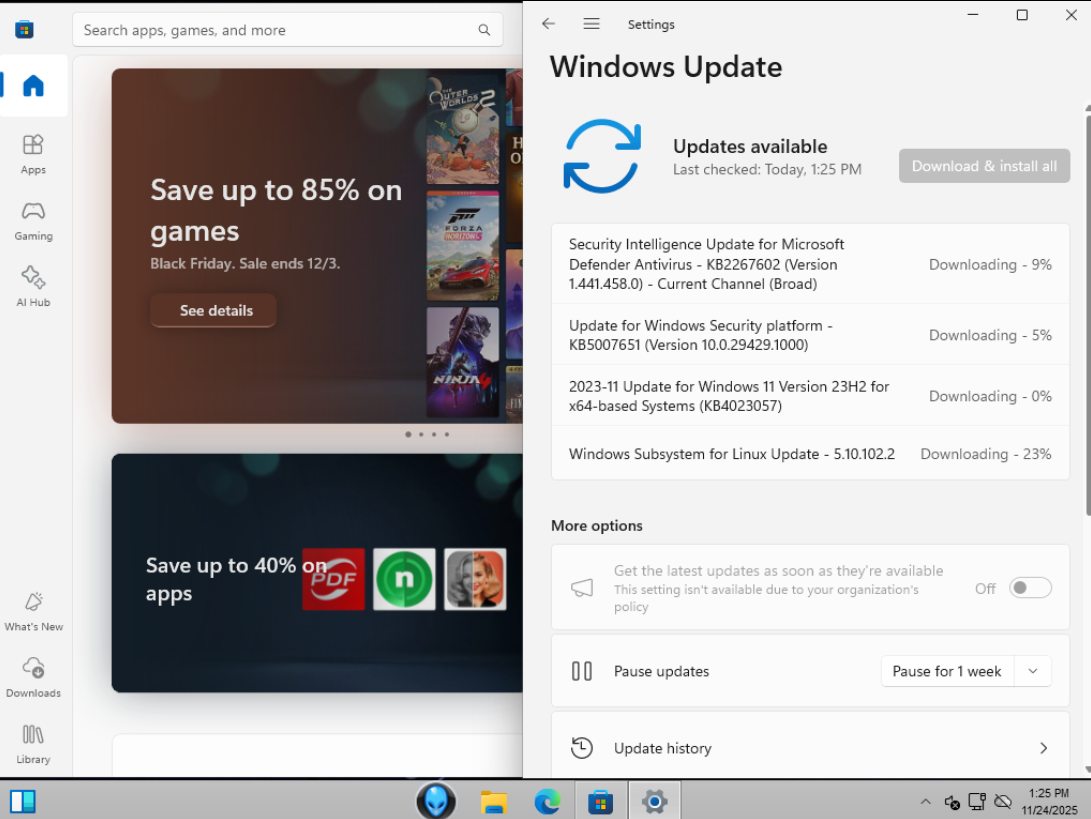This screenshot has width=1091, height=819.
Task: Click the search magnifier icon in Store
Action: [x=484, y=30]
